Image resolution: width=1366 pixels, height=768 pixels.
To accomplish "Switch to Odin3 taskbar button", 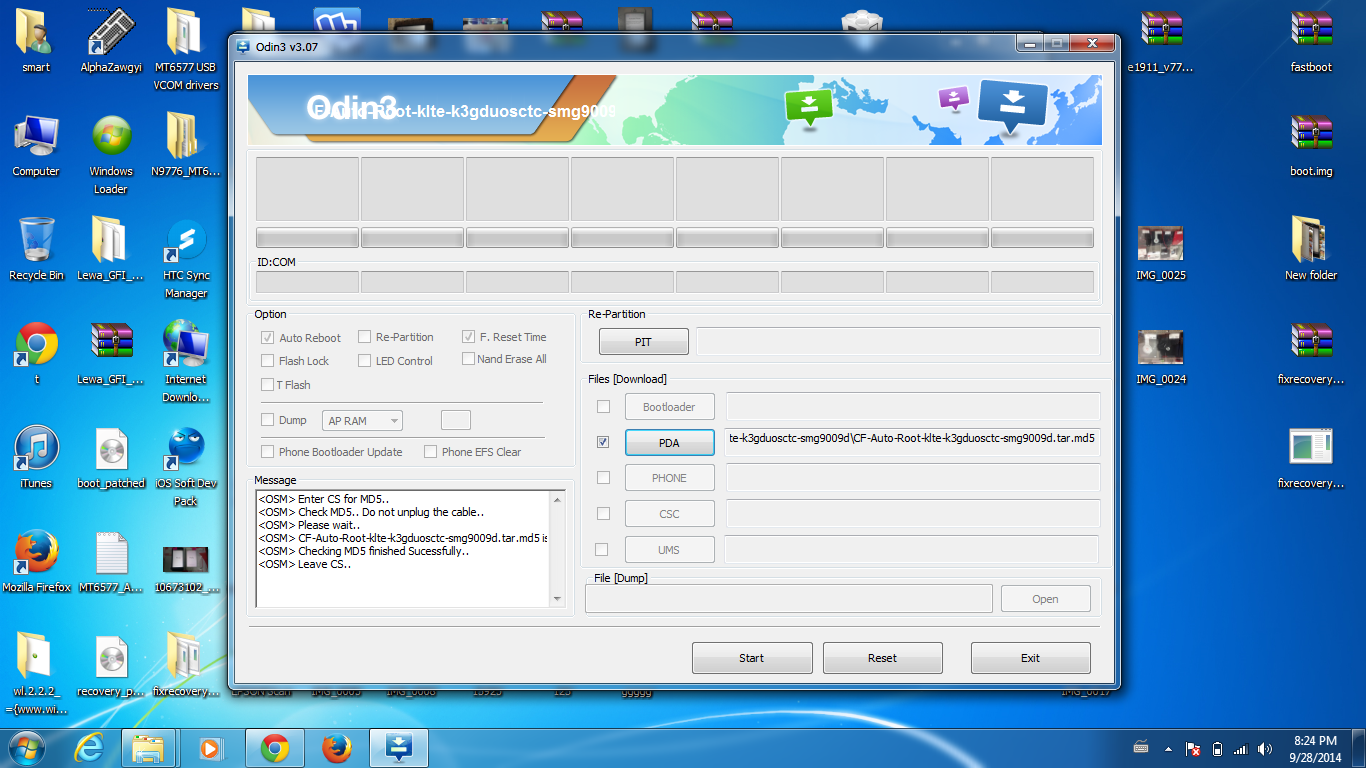I will pyautogui.click(x=399, y=747).
